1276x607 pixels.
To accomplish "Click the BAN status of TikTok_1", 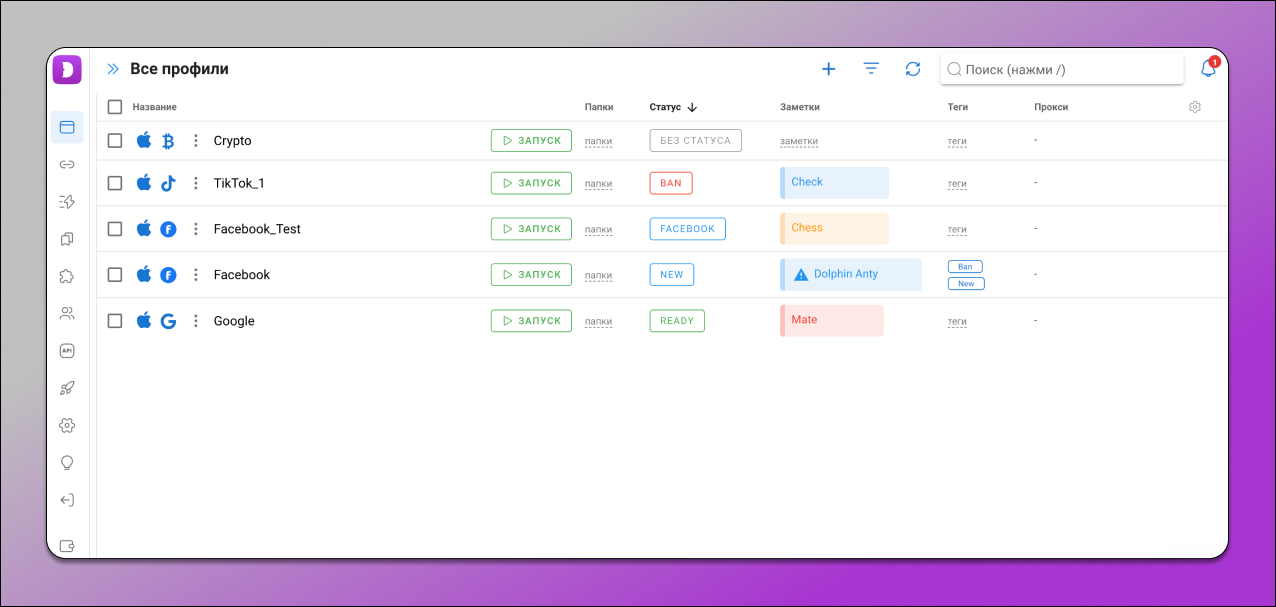I will coord(670,183).
